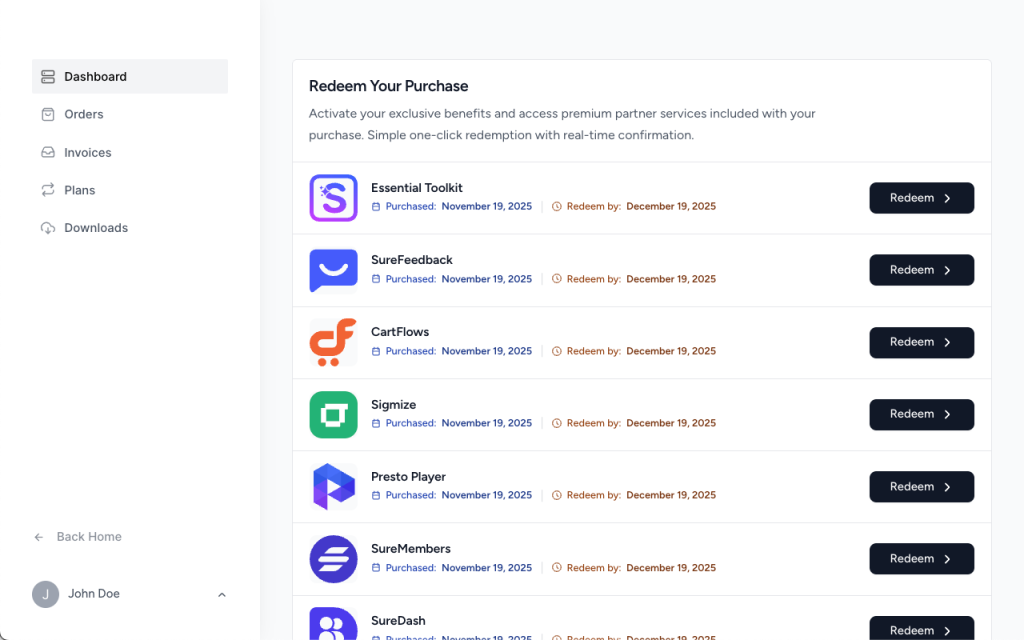
Task: Click SureMembers redeem-by clock icon
Action: (556, 568)
